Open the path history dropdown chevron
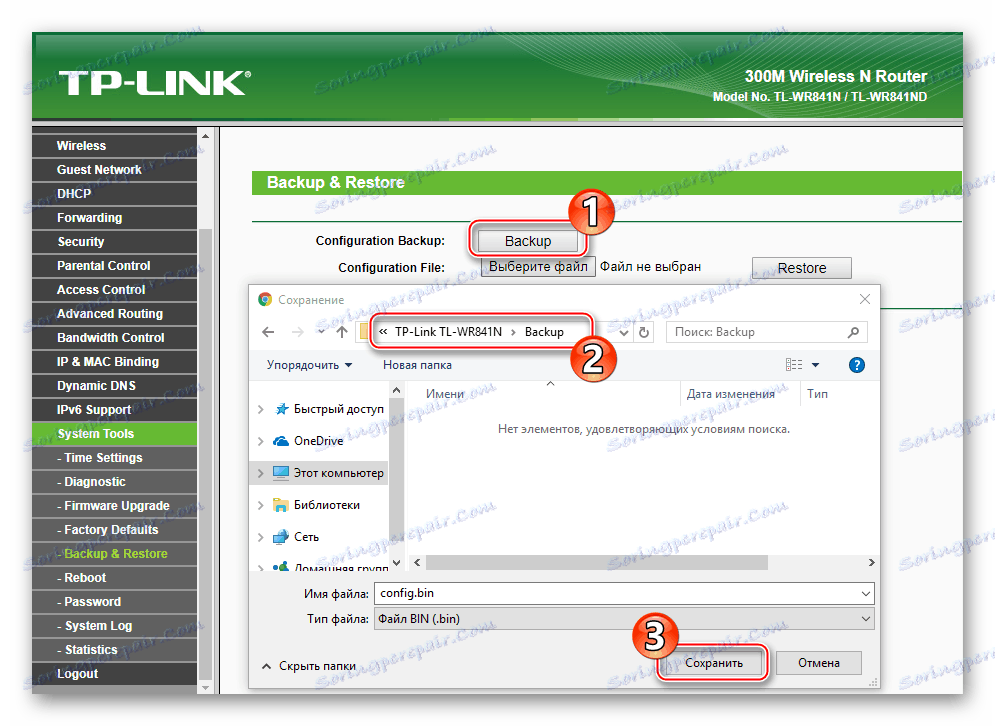 point(624,333)
